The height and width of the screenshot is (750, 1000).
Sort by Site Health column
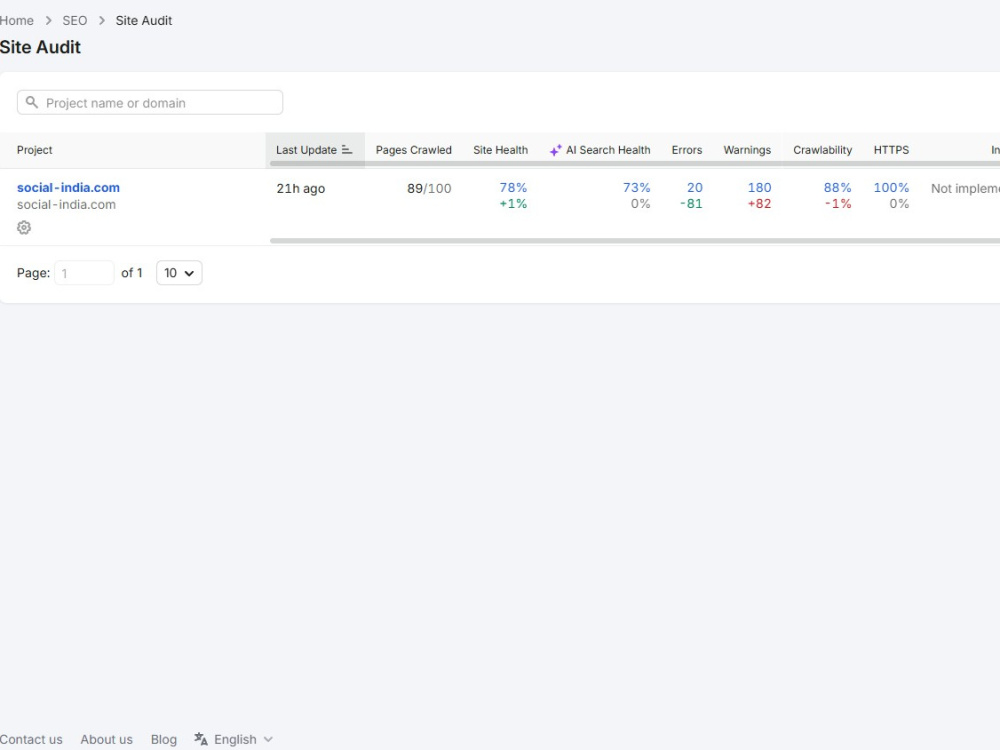point(501,150)
